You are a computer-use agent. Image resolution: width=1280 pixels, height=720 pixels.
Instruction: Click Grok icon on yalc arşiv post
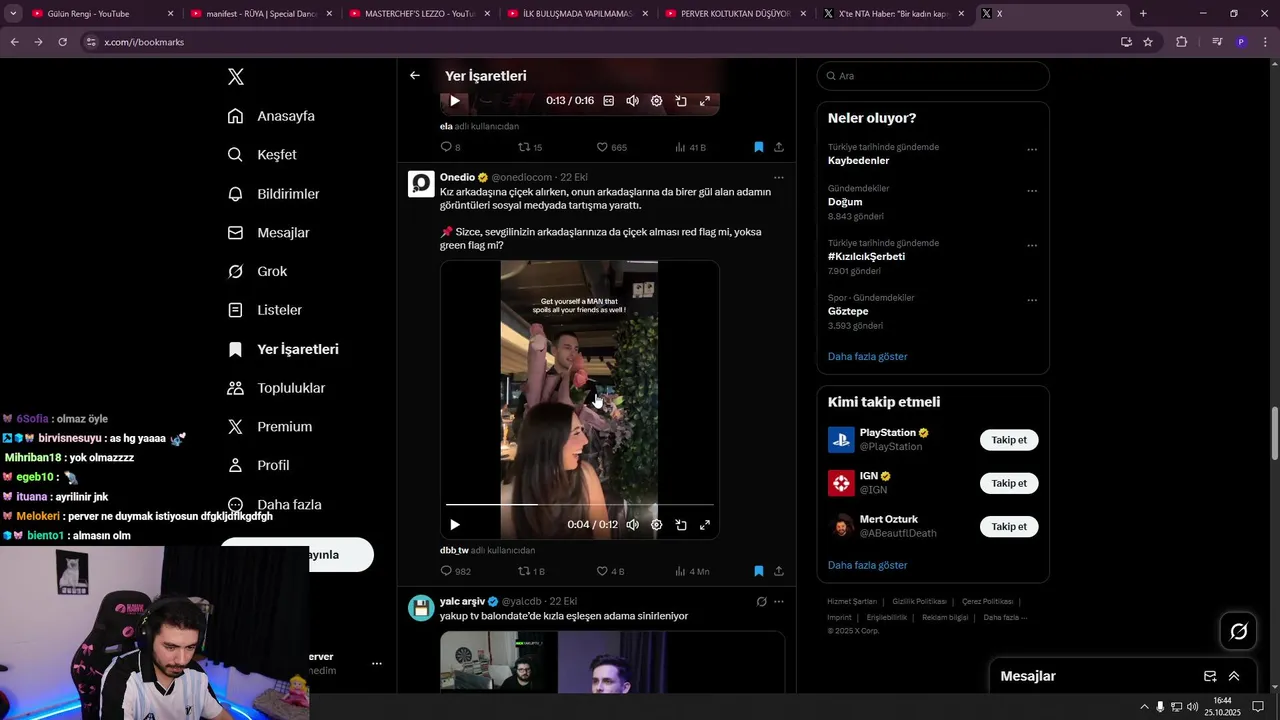coord(761,602)
